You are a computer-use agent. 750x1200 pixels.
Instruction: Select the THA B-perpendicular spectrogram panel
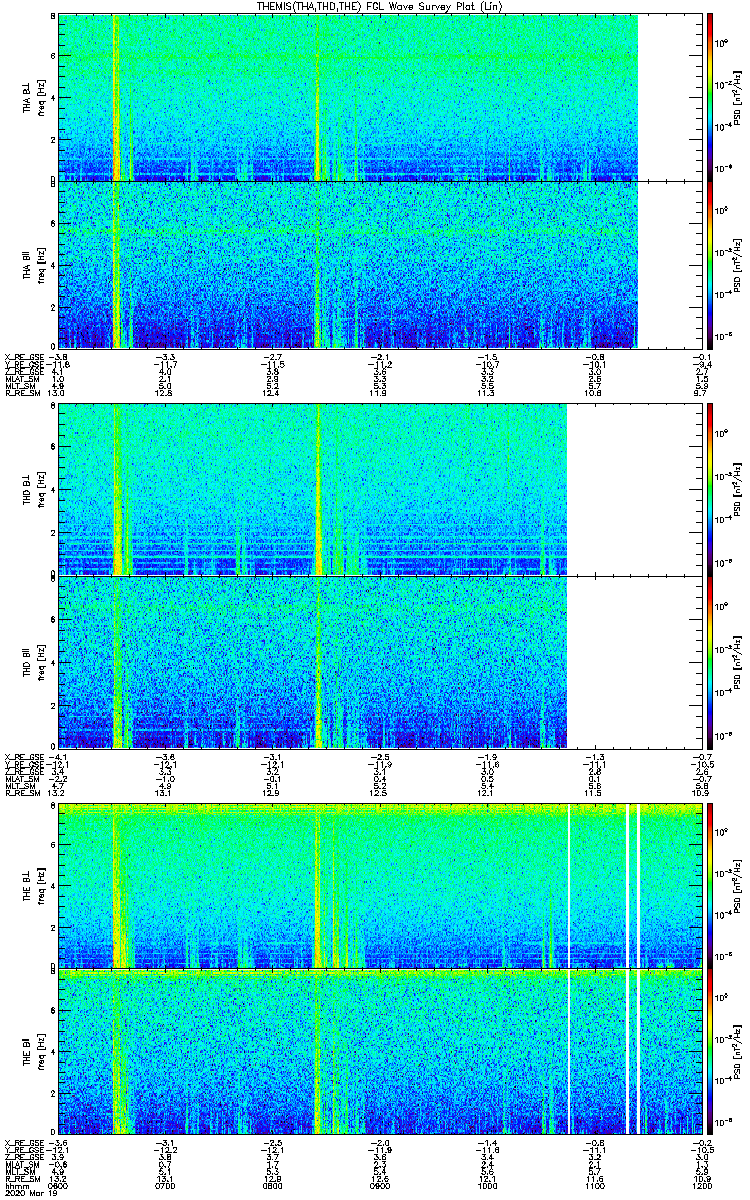[378, 97]
